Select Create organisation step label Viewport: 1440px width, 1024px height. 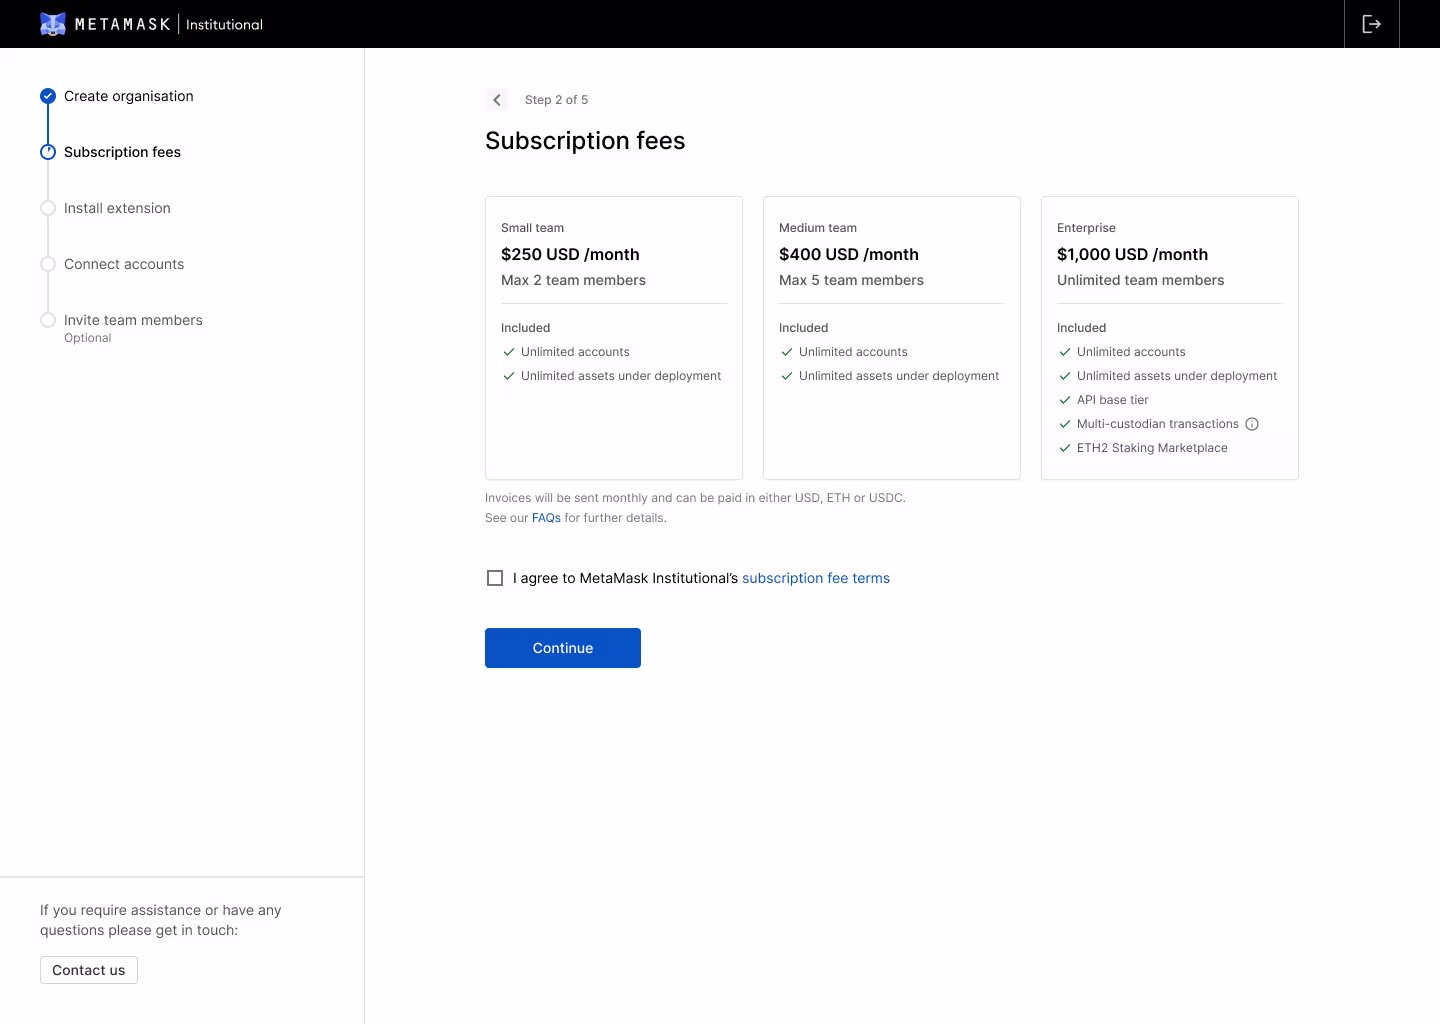[129, 96]
